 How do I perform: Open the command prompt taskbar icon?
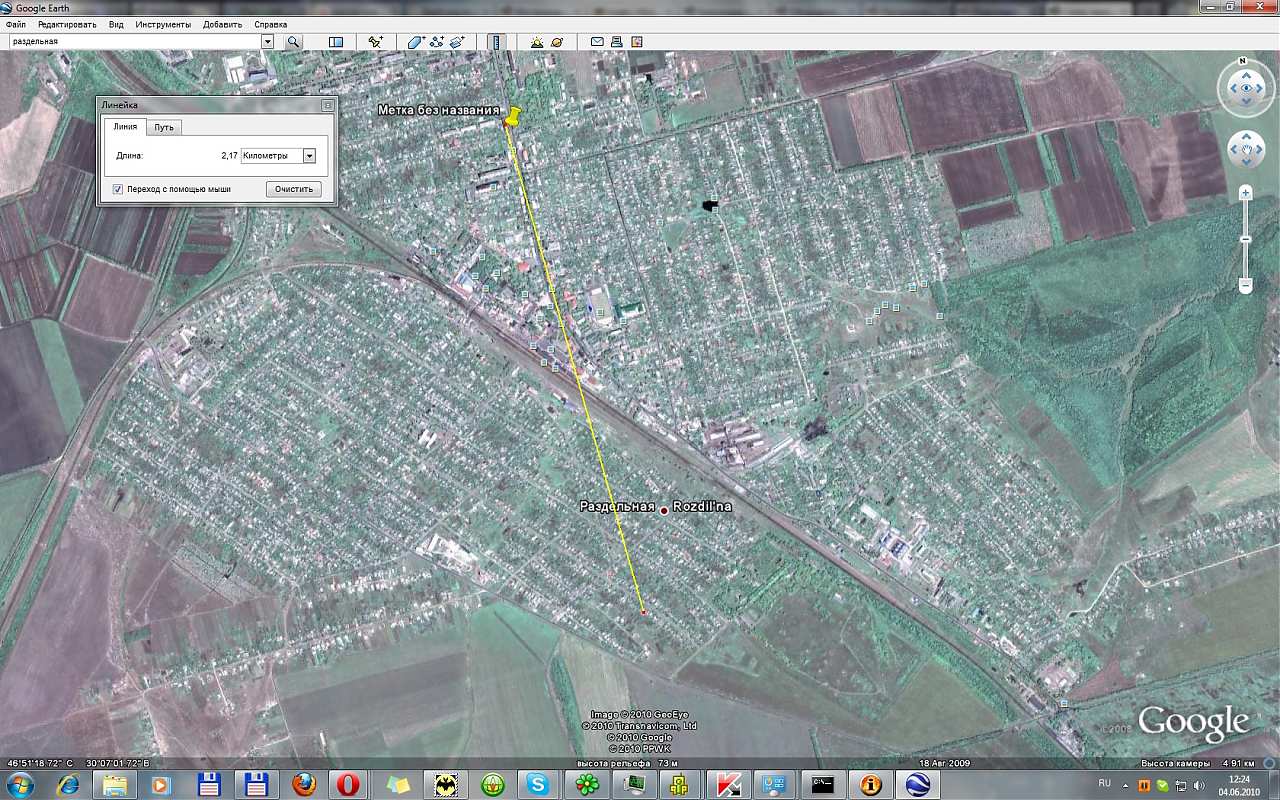pyautogui.click(x=823, y=785)
